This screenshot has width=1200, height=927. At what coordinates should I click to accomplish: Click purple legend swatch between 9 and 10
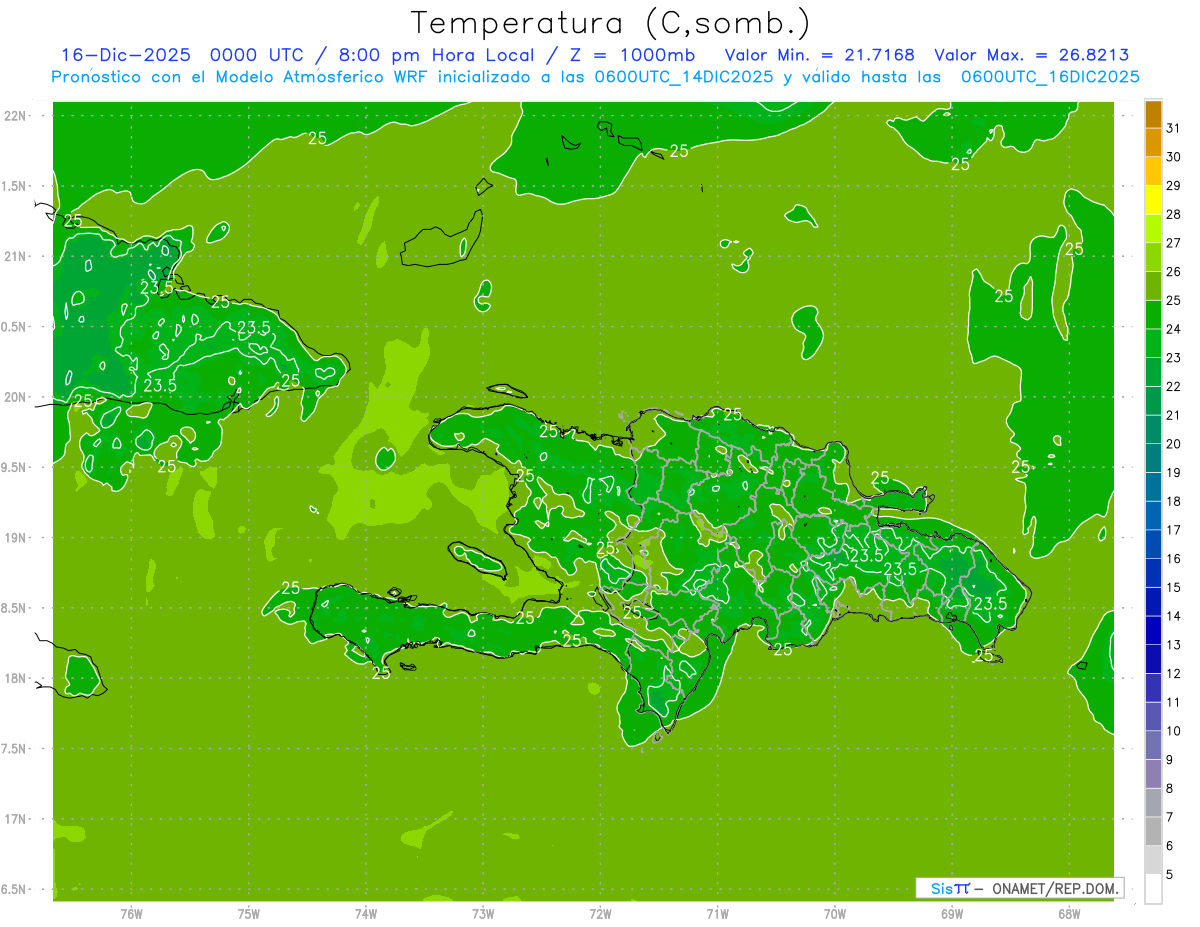[1153, 745]
